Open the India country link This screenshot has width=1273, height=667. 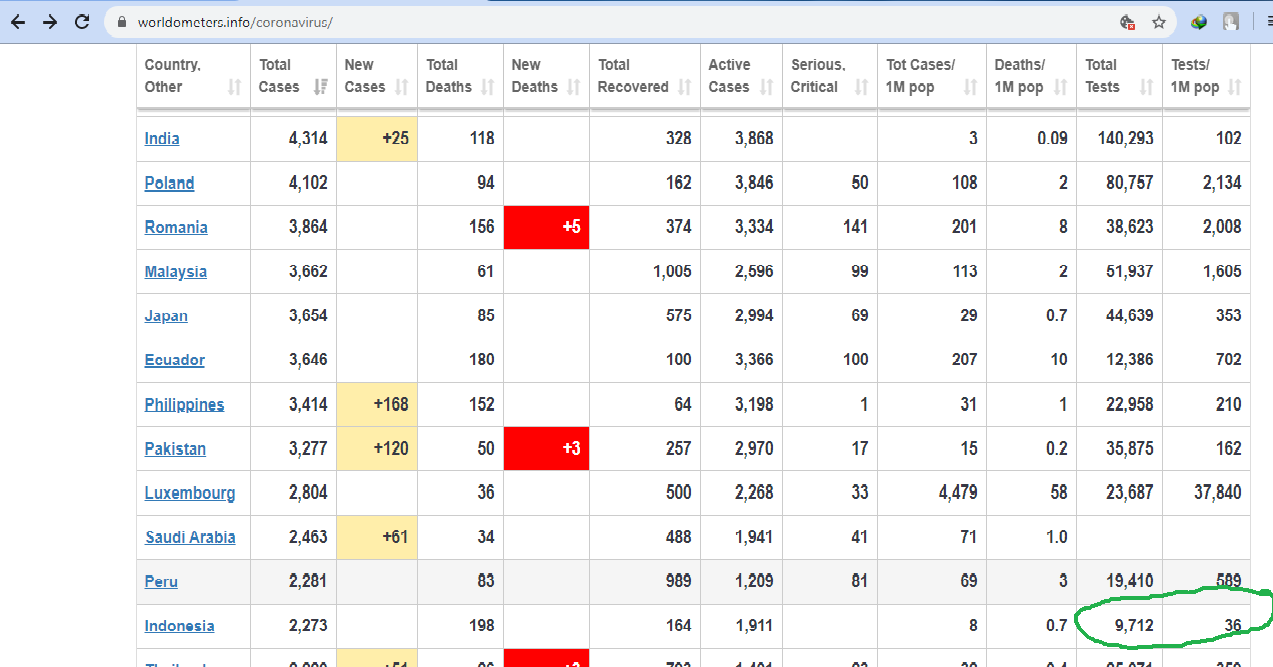[x=162, y=139]
